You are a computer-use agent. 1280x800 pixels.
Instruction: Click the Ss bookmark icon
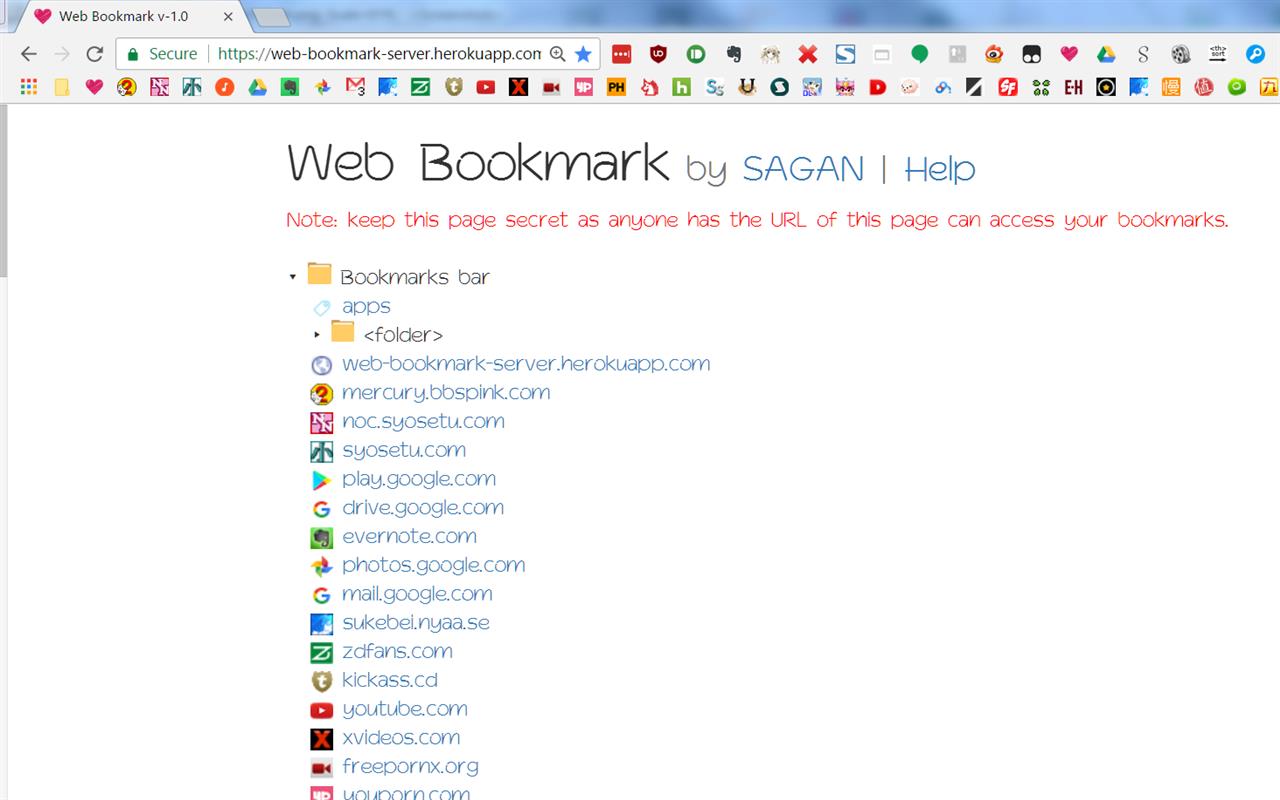point(714,87)
